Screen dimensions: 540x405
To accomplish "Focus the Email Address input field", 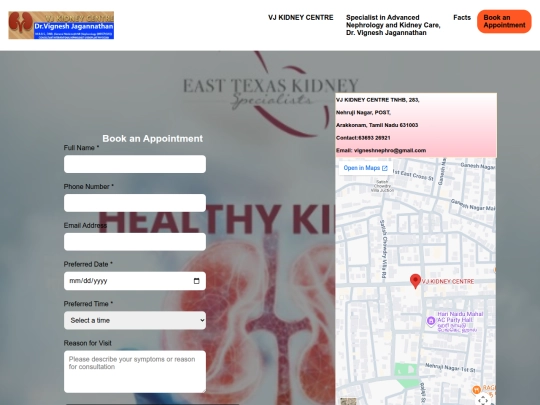I will [x=135, y=242].
